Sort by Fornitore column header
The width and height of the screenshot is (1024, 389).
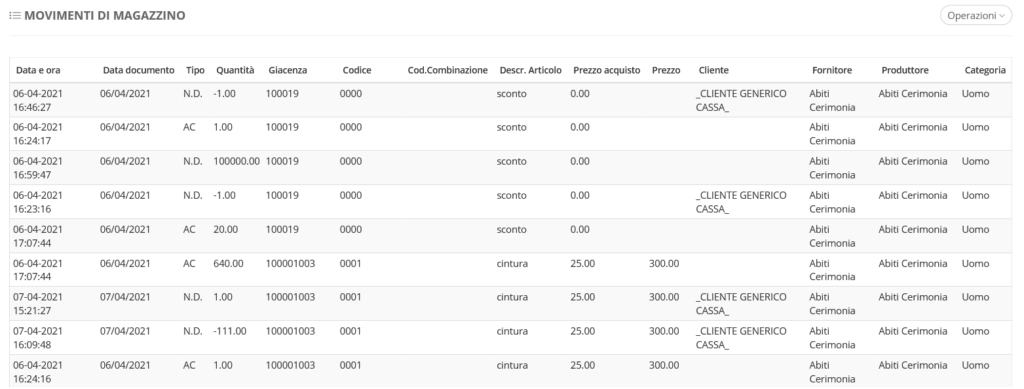coord(831,70)
